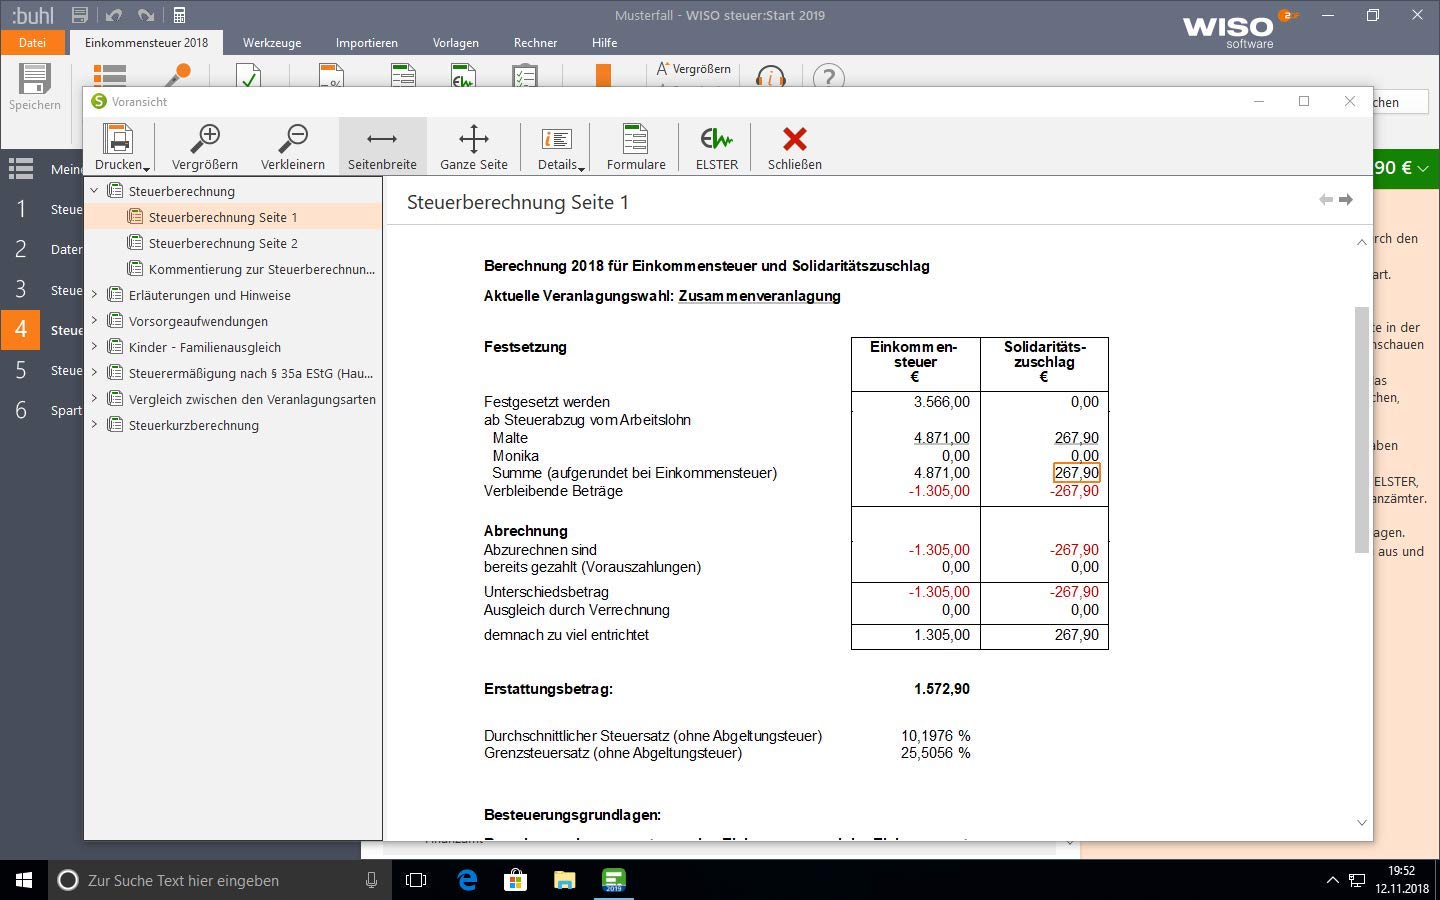Open the Drucken print button
Image resolution: width=1440 pixels, height=900 pixels.
118,146
